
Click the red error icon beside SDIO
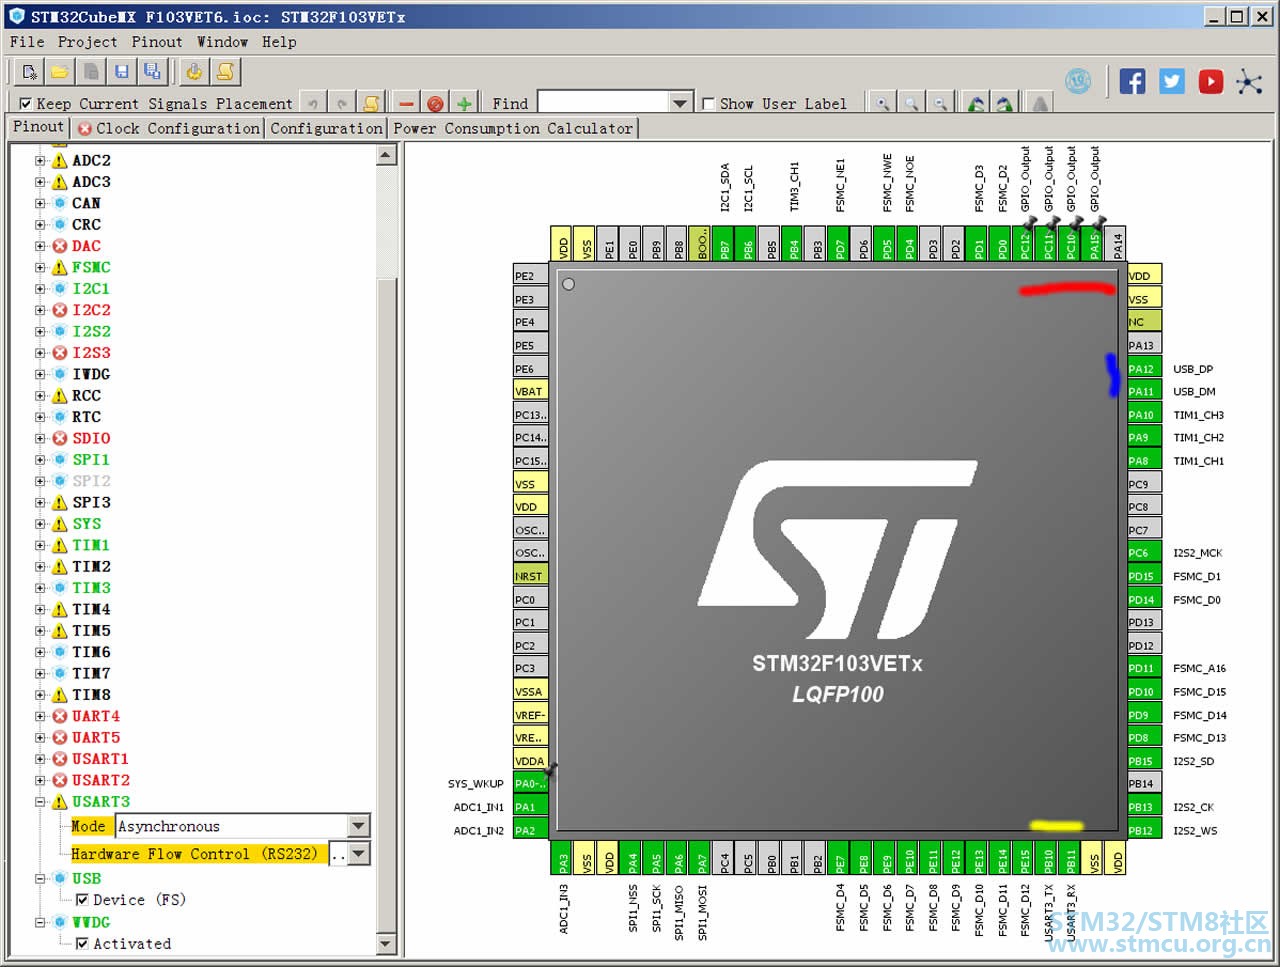[x=60, y=438]
